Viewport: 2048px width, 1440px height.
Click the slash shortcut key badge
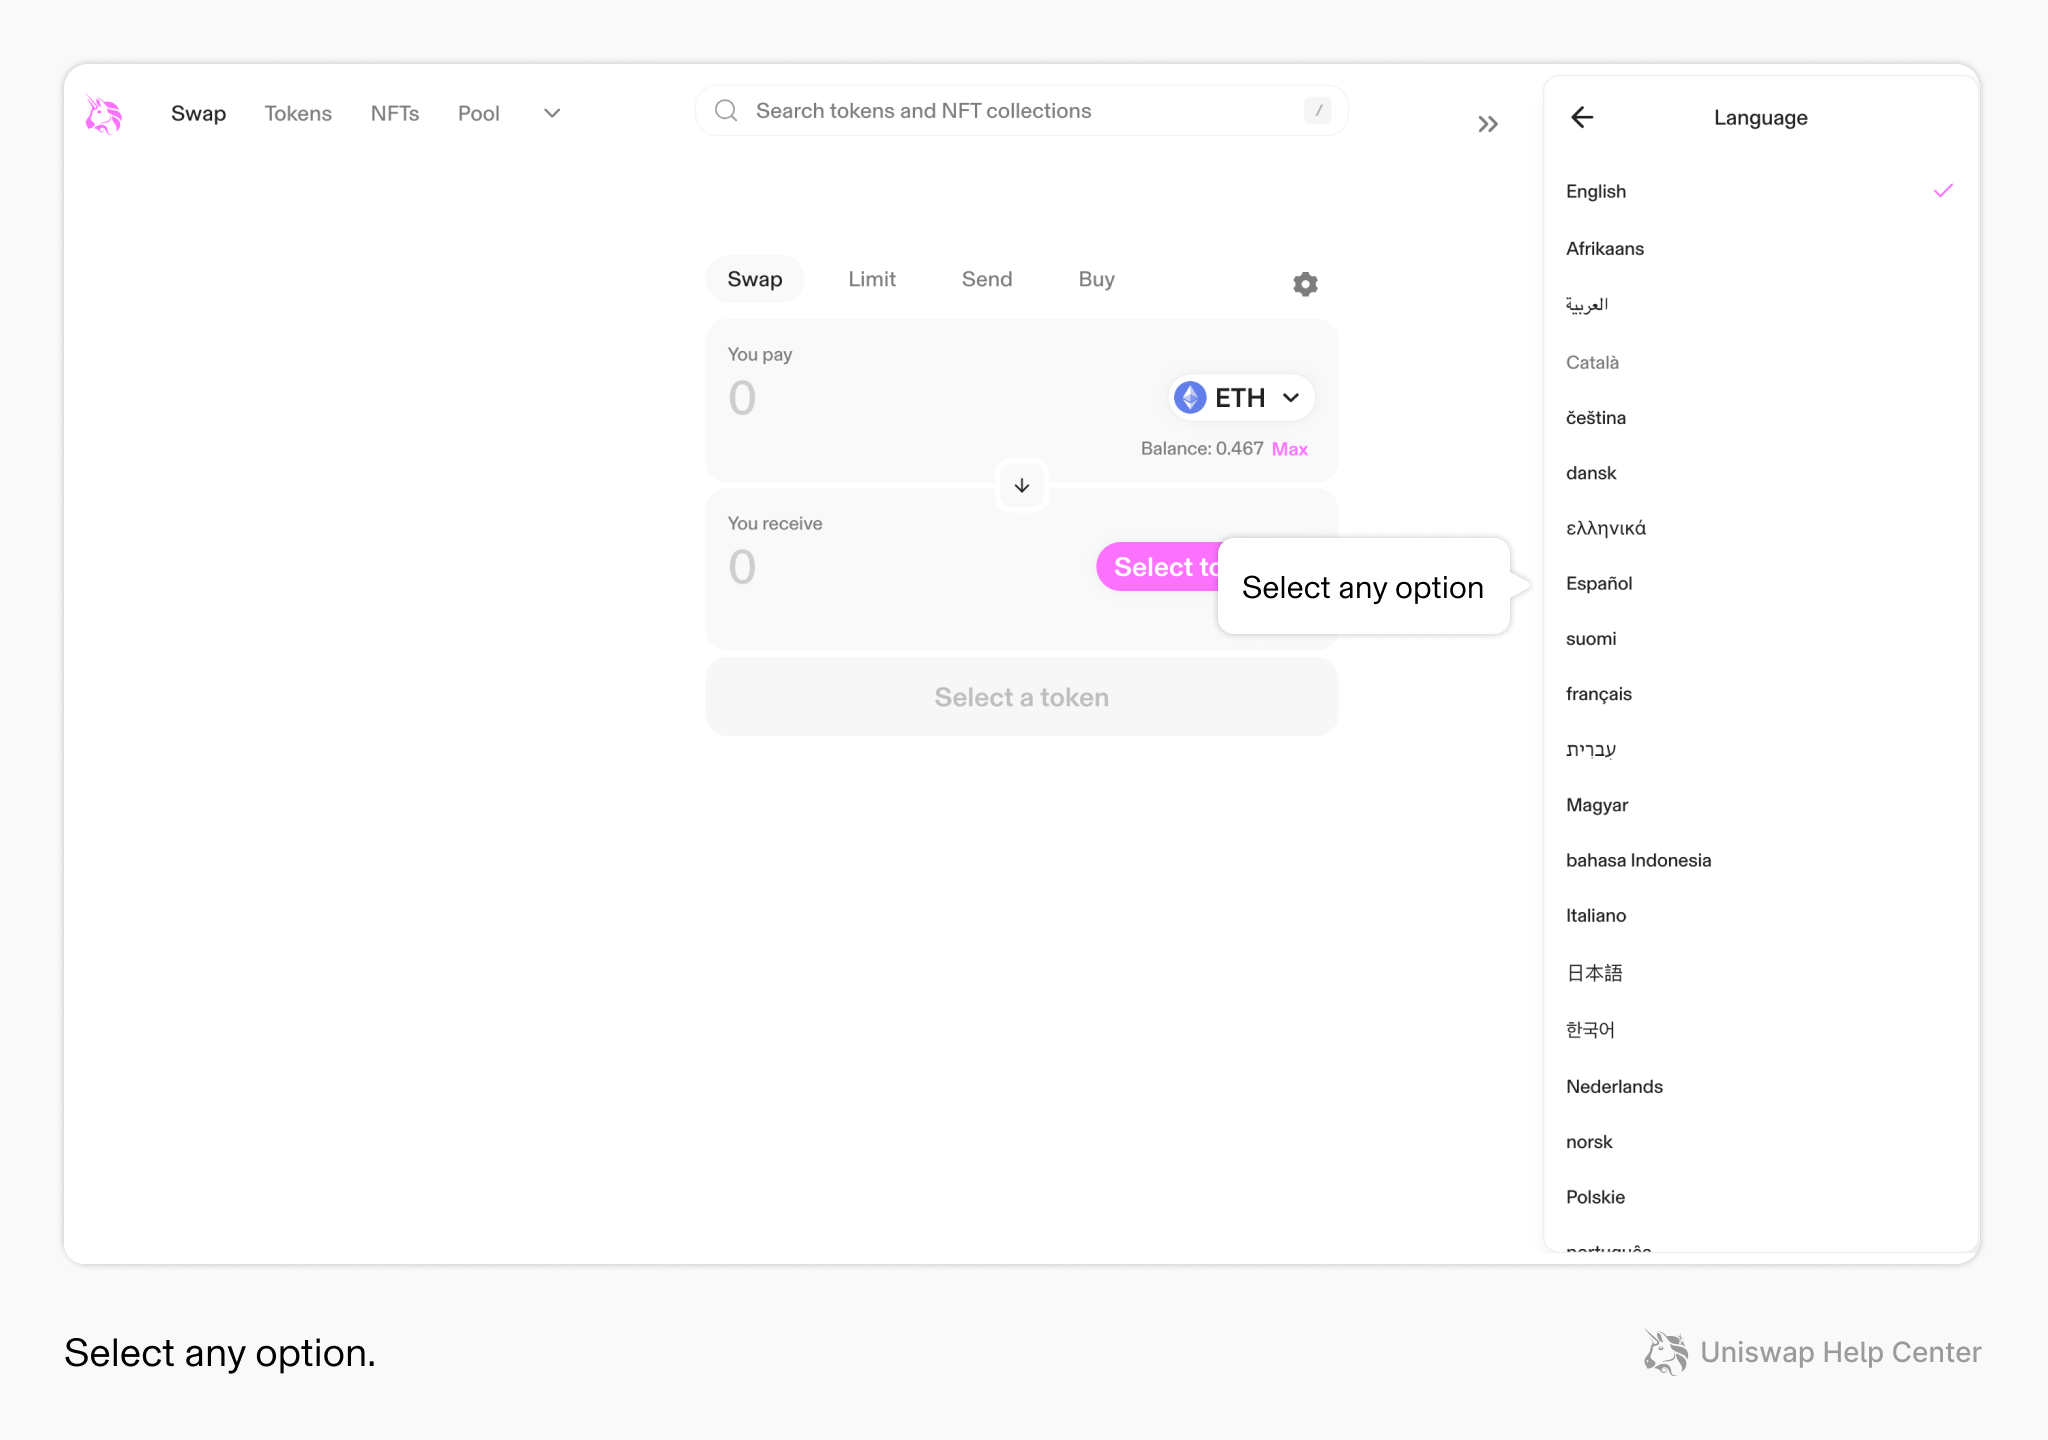point(1318,111)
